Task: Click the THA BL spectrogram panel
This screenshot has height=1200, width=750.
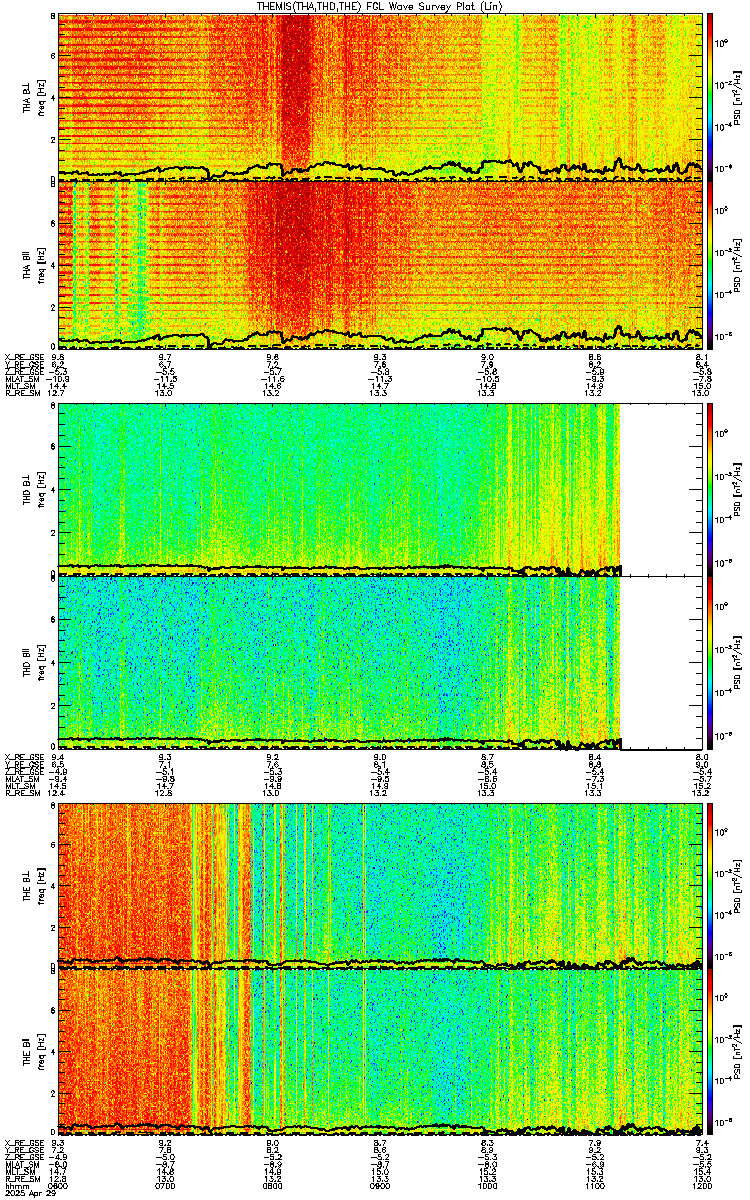Action: [x=381, y=96]
